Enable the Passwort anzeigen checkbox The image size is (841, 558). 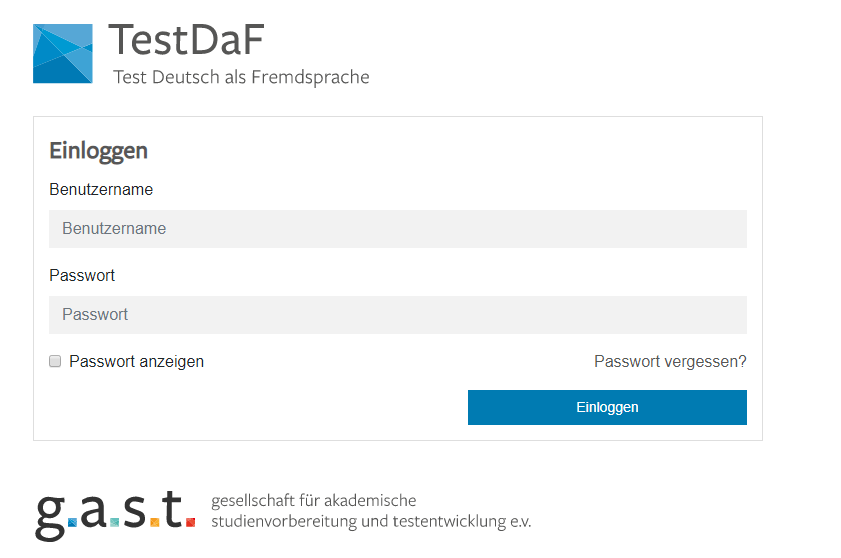tap(56, 361)
